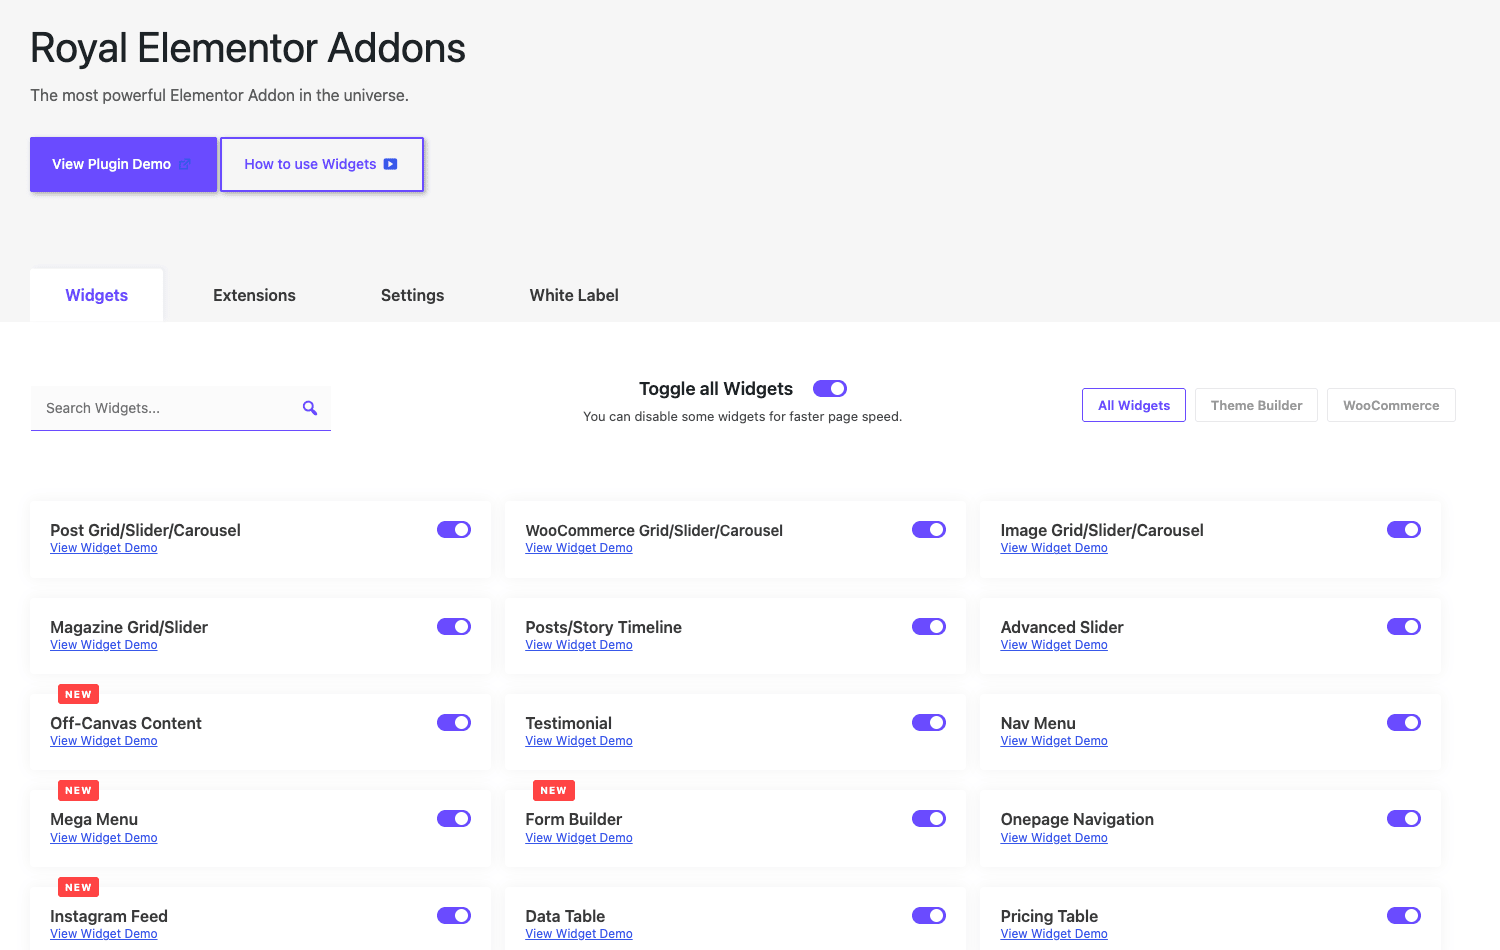Click NEW badge above Off-Canvas Content
Screen dimensions: 1500x950
point(78,694)
